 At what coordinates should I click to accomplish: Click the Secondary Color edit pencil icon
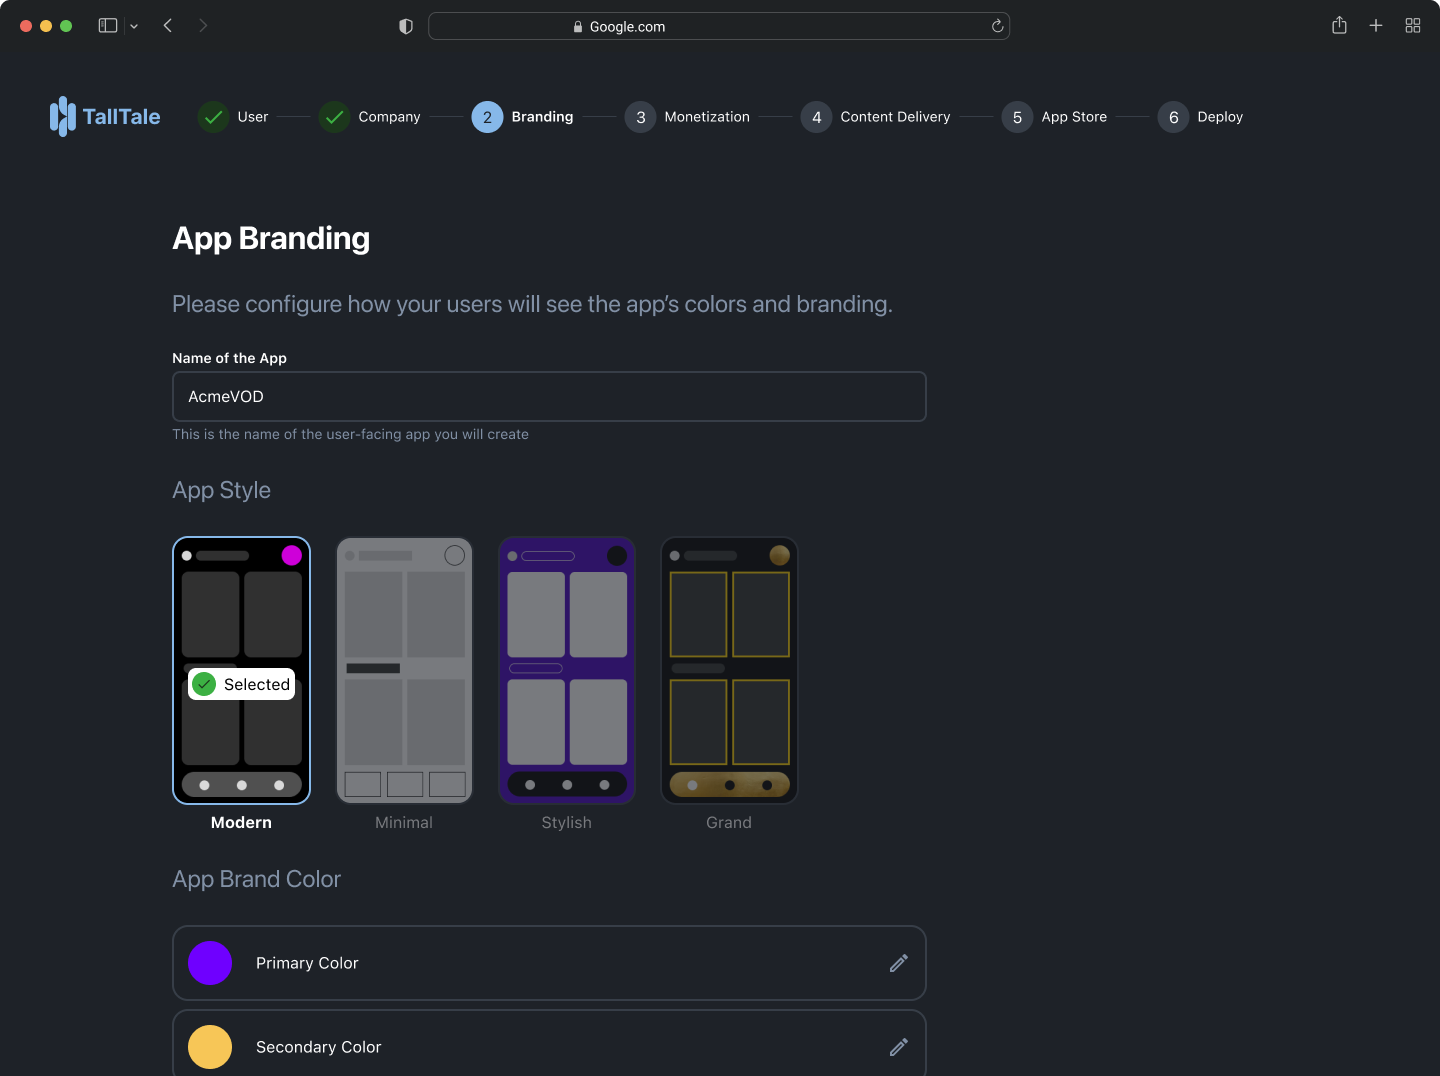tap(898, 1047)
